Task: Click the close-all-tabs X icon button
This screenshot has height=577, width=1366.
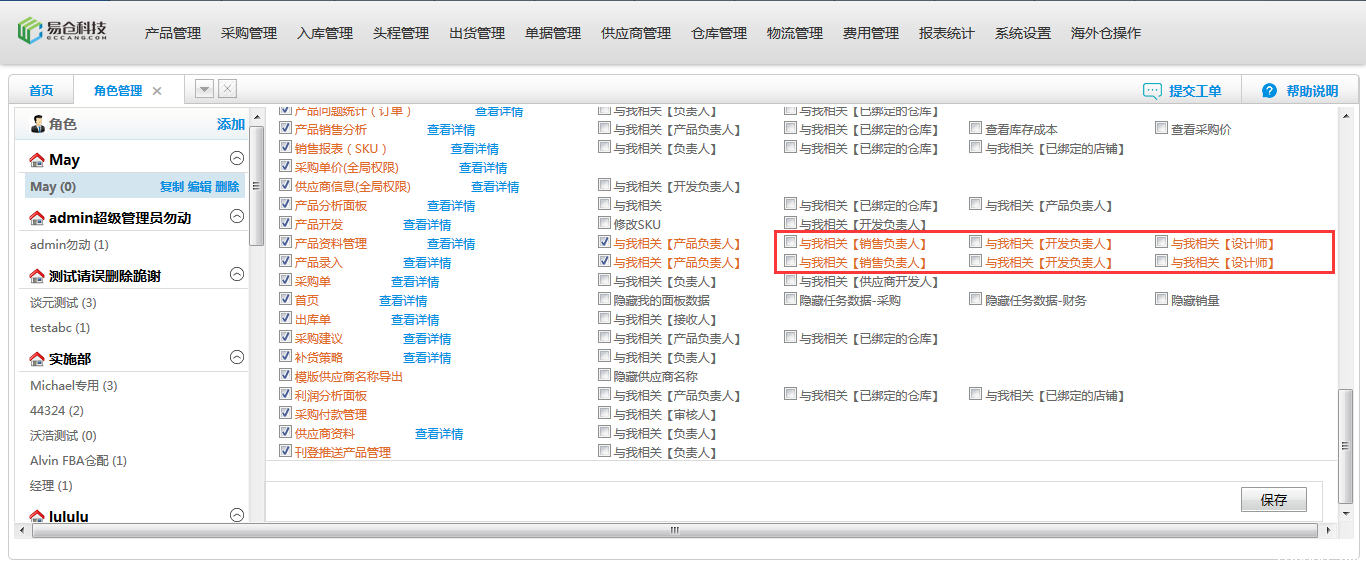Action: pyautogui.click(x=228, y=89)
